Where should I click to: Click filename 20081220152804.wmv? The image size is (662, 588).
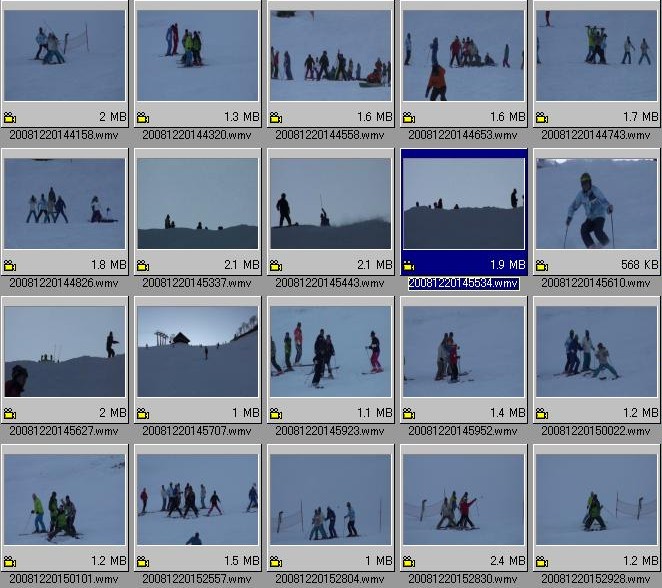pos(330,579)
